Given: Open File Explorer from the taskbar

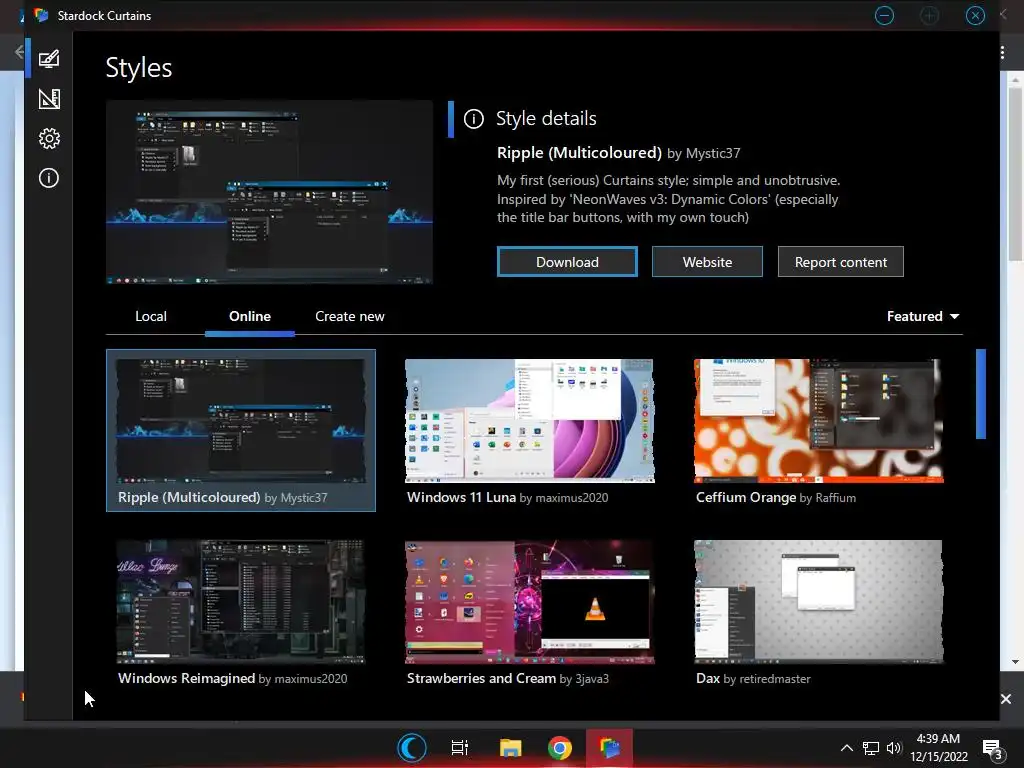Looking at the screenshot, I should pos(510,748).
